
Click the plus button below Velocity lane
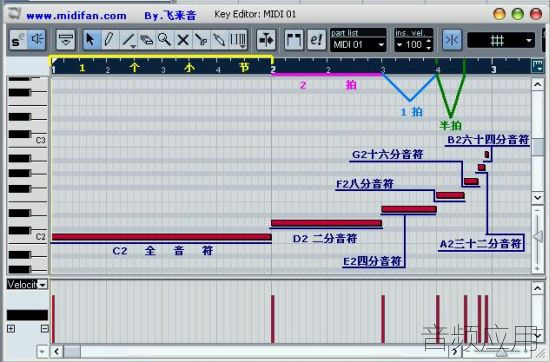(x=11, y=329)
